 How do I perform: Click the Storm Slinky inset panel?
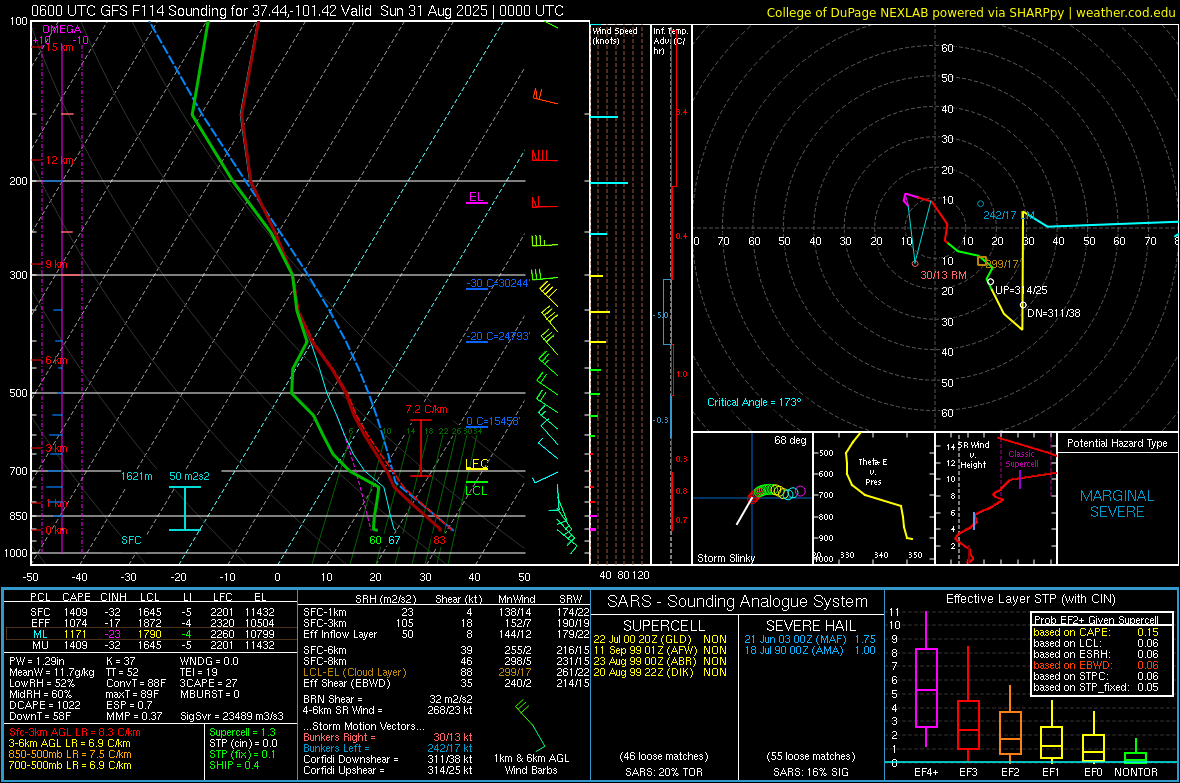pyautogui.click(x=752, y=498)
